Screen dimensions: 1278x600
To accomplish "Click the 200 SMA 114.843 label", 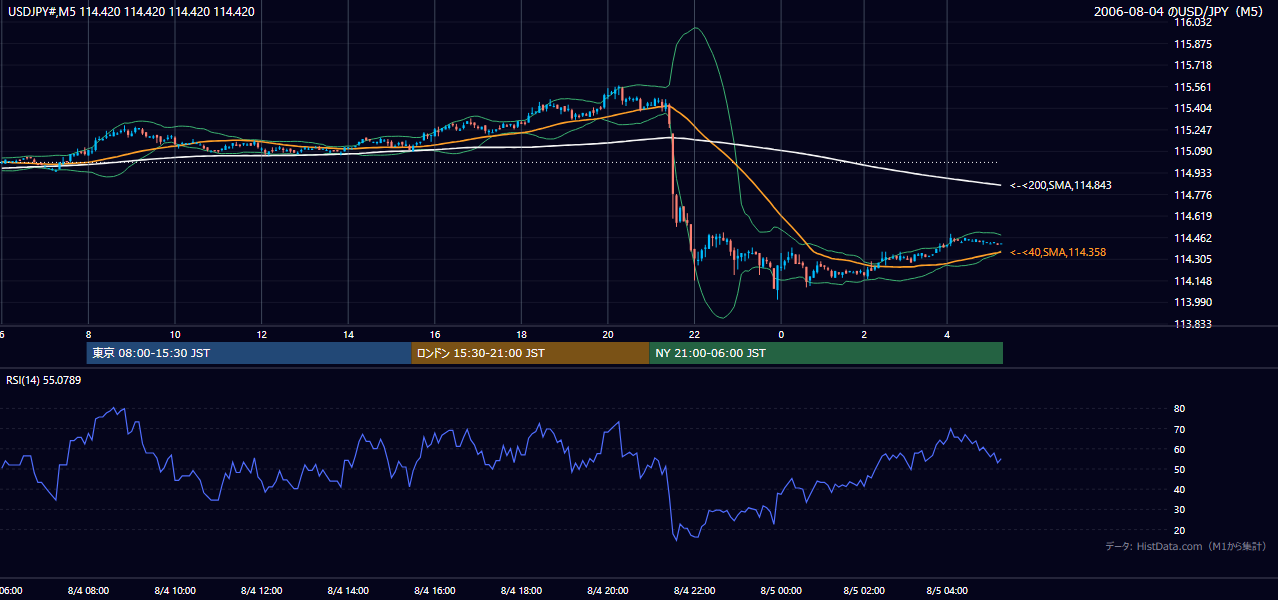I will (x=1061, y=185).
